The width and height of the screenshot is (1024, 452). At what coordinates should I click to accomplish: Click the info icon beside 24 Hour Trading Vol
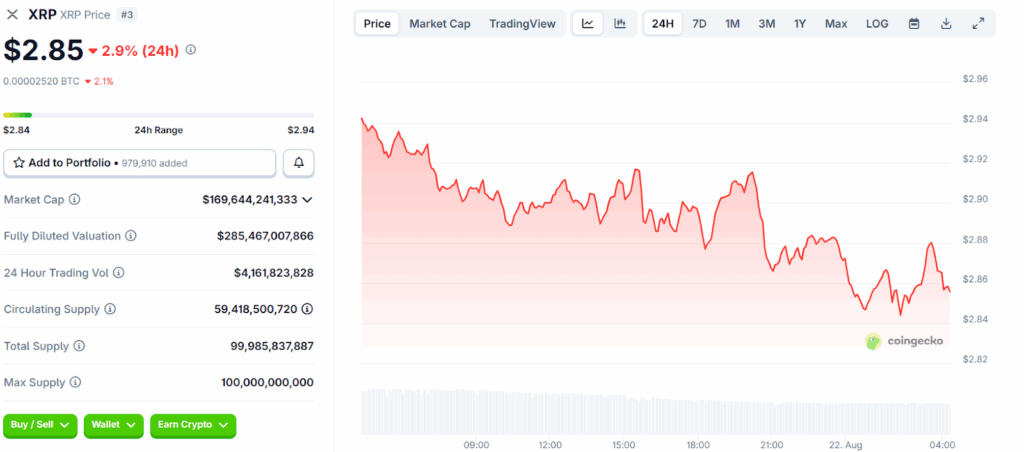click(118, 272)
